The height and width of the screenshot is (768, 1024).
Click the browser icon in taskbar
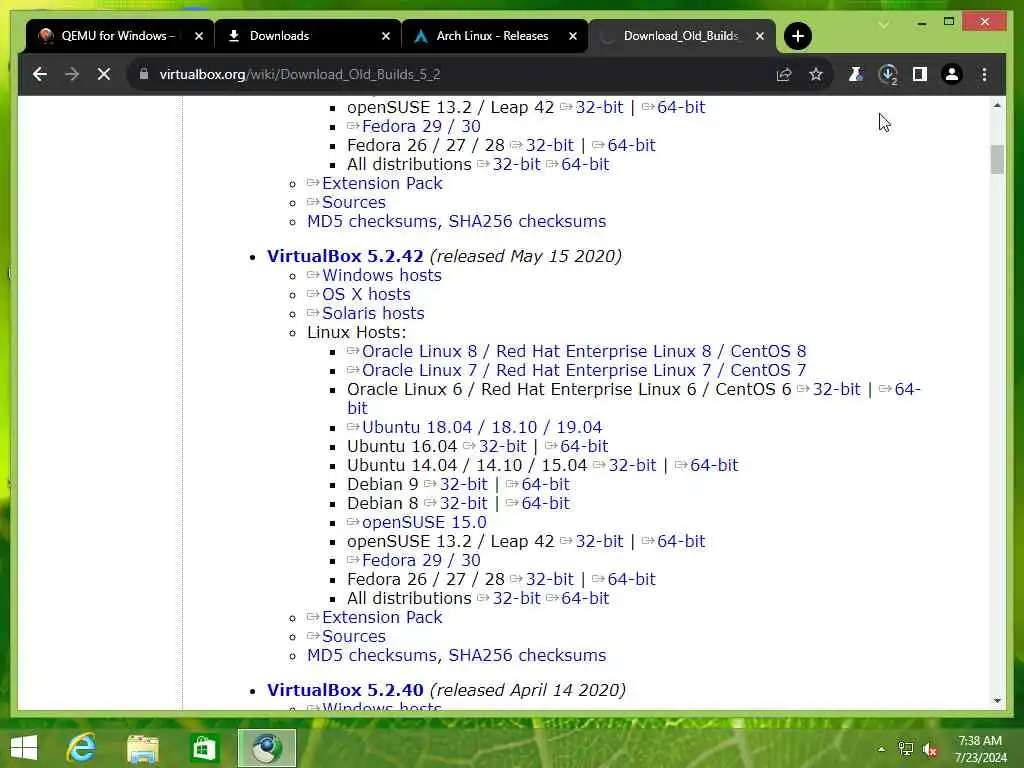266,748
